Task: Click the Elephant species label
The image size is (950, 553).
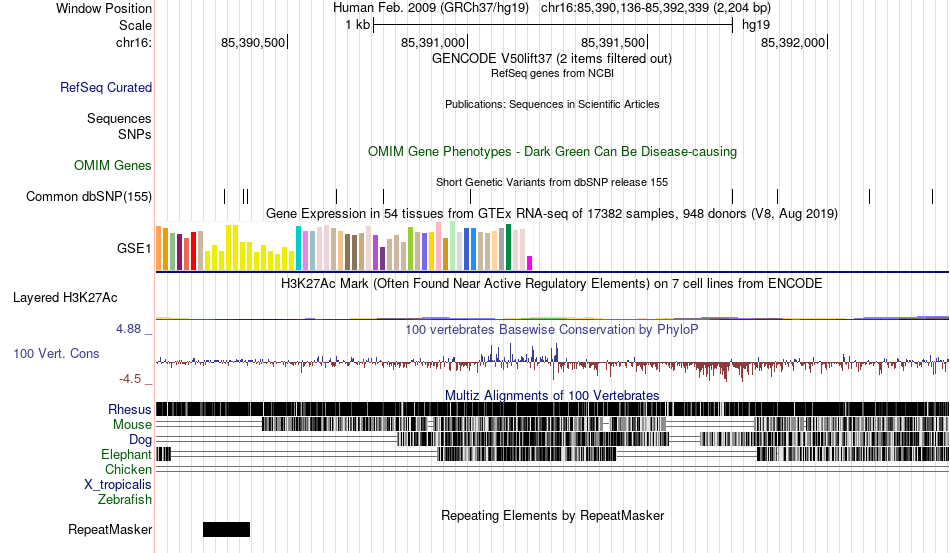Action: [x=126, y=454]
